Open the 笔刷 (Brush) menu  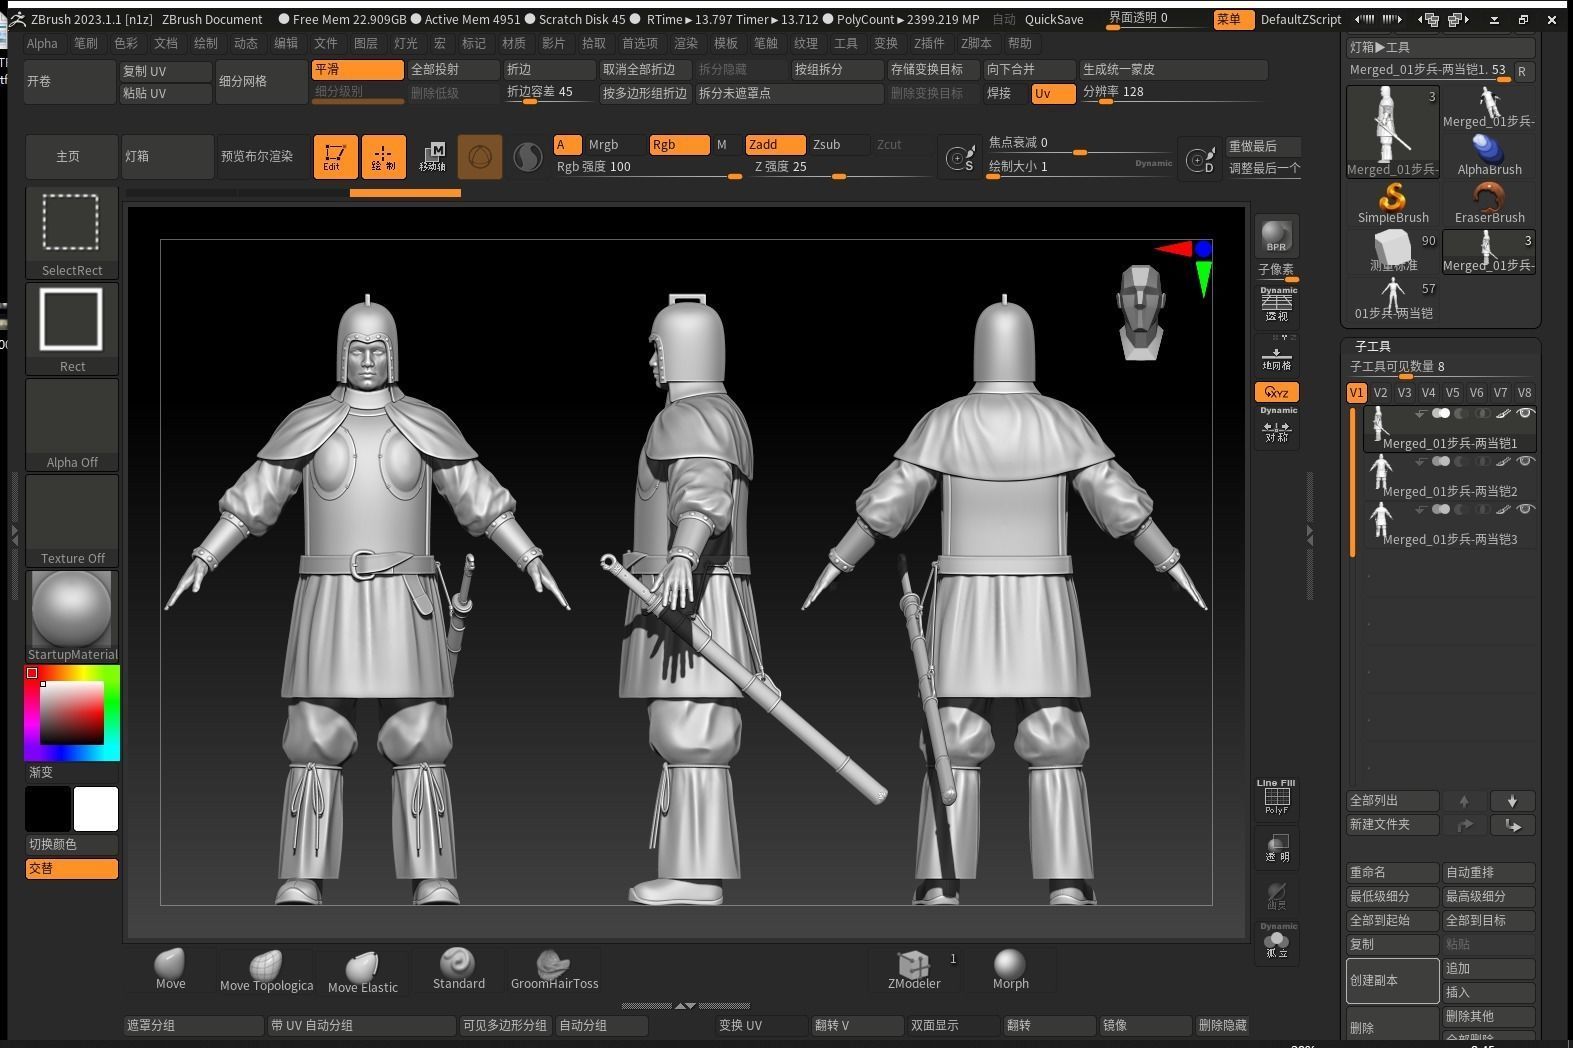86,43
